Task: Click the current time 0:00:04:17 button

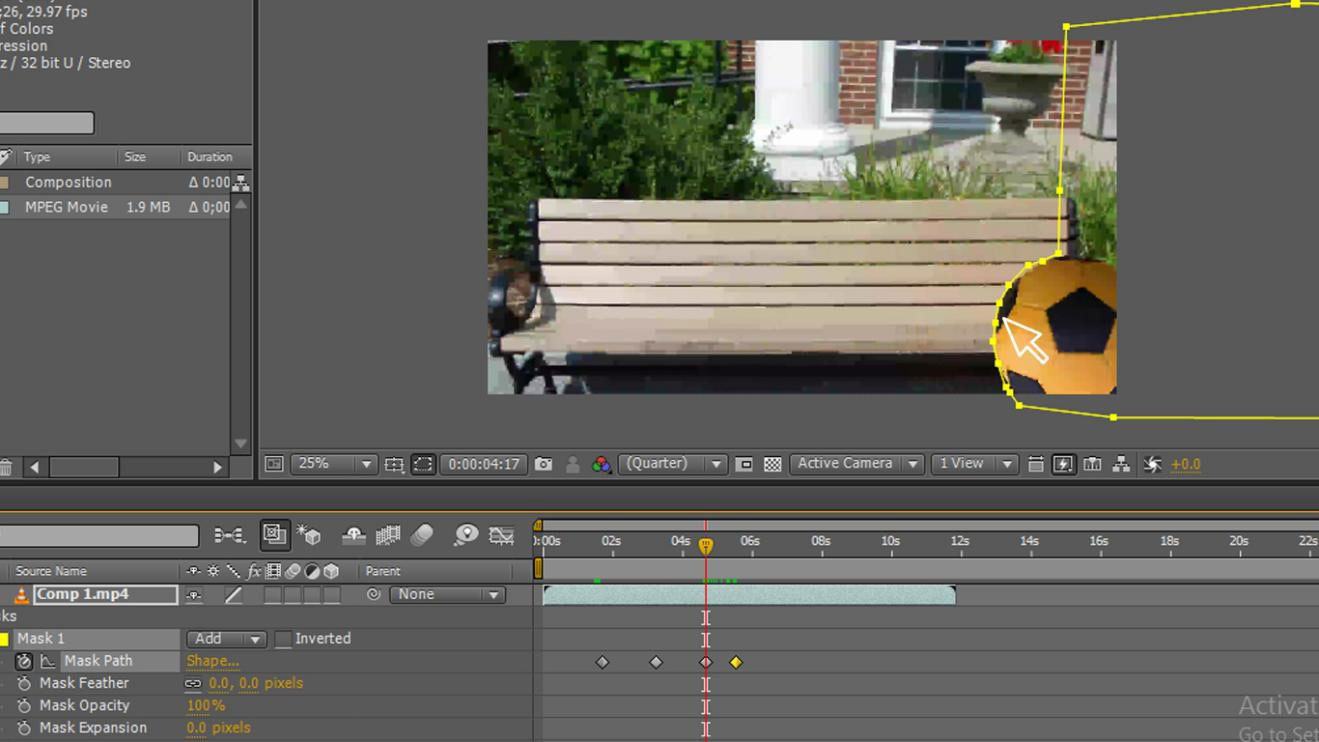Action: click(484, 464)
